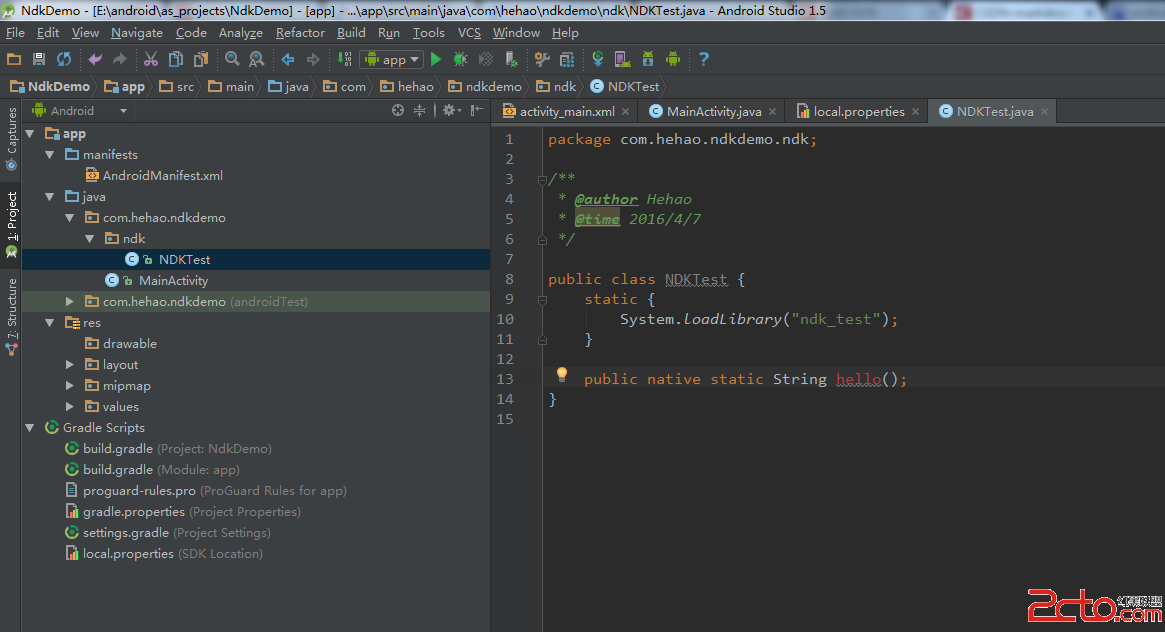Viewport: 1165px width, 632px height.
Task: Click the Find magnifier icon
Action: [232, 60]
